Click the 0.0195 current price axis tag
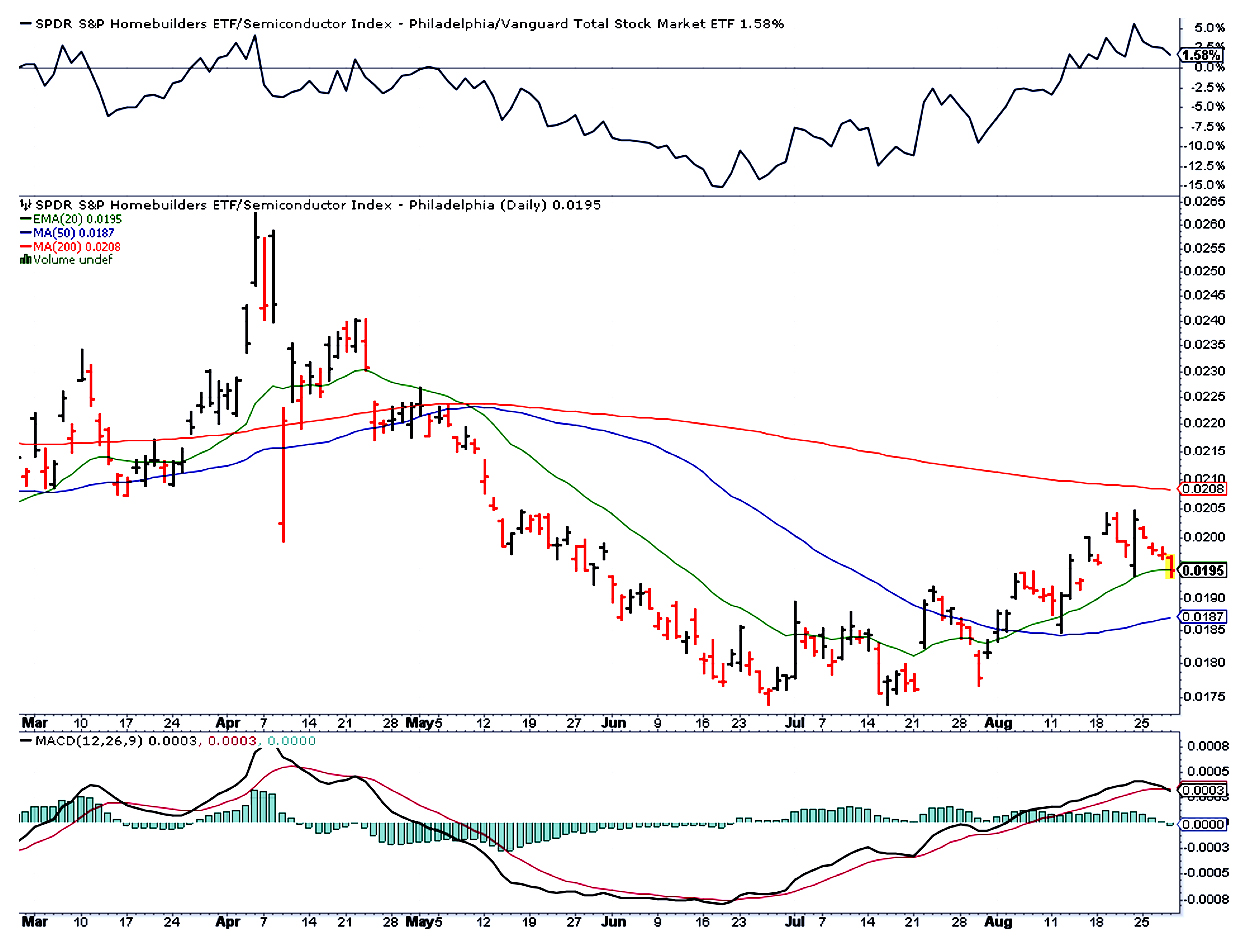 pos(1202,571)
